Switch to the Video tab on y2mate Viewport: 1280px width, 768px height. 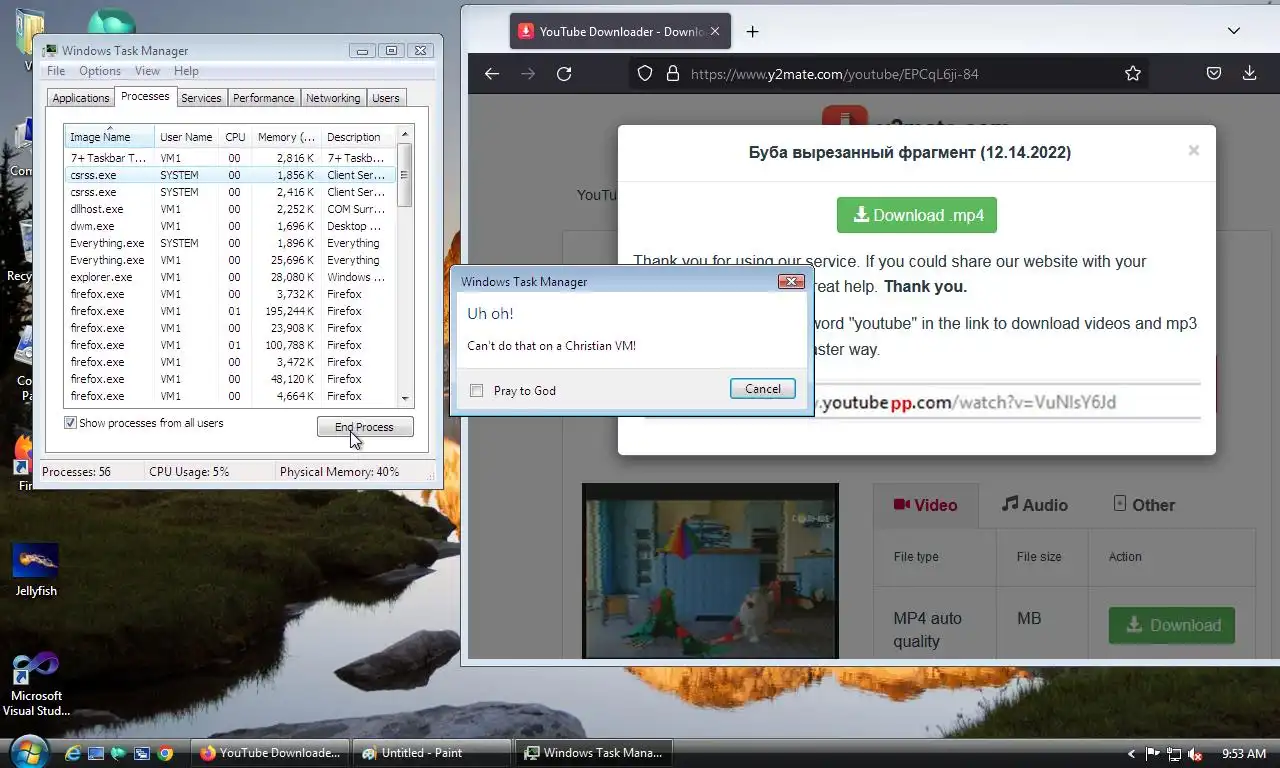point(925,505)
